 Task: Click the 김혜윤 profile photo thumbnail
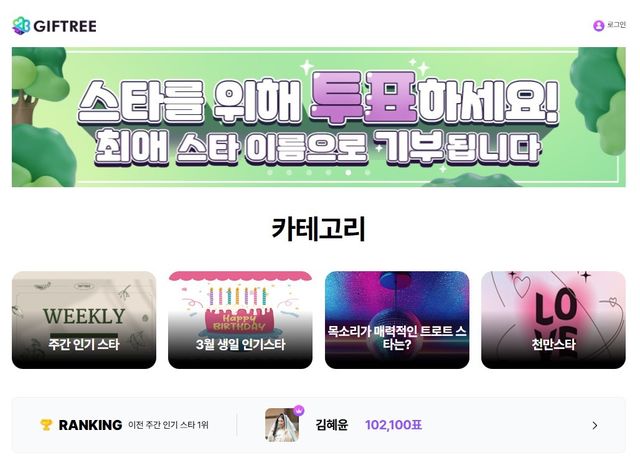coord(282,425)
